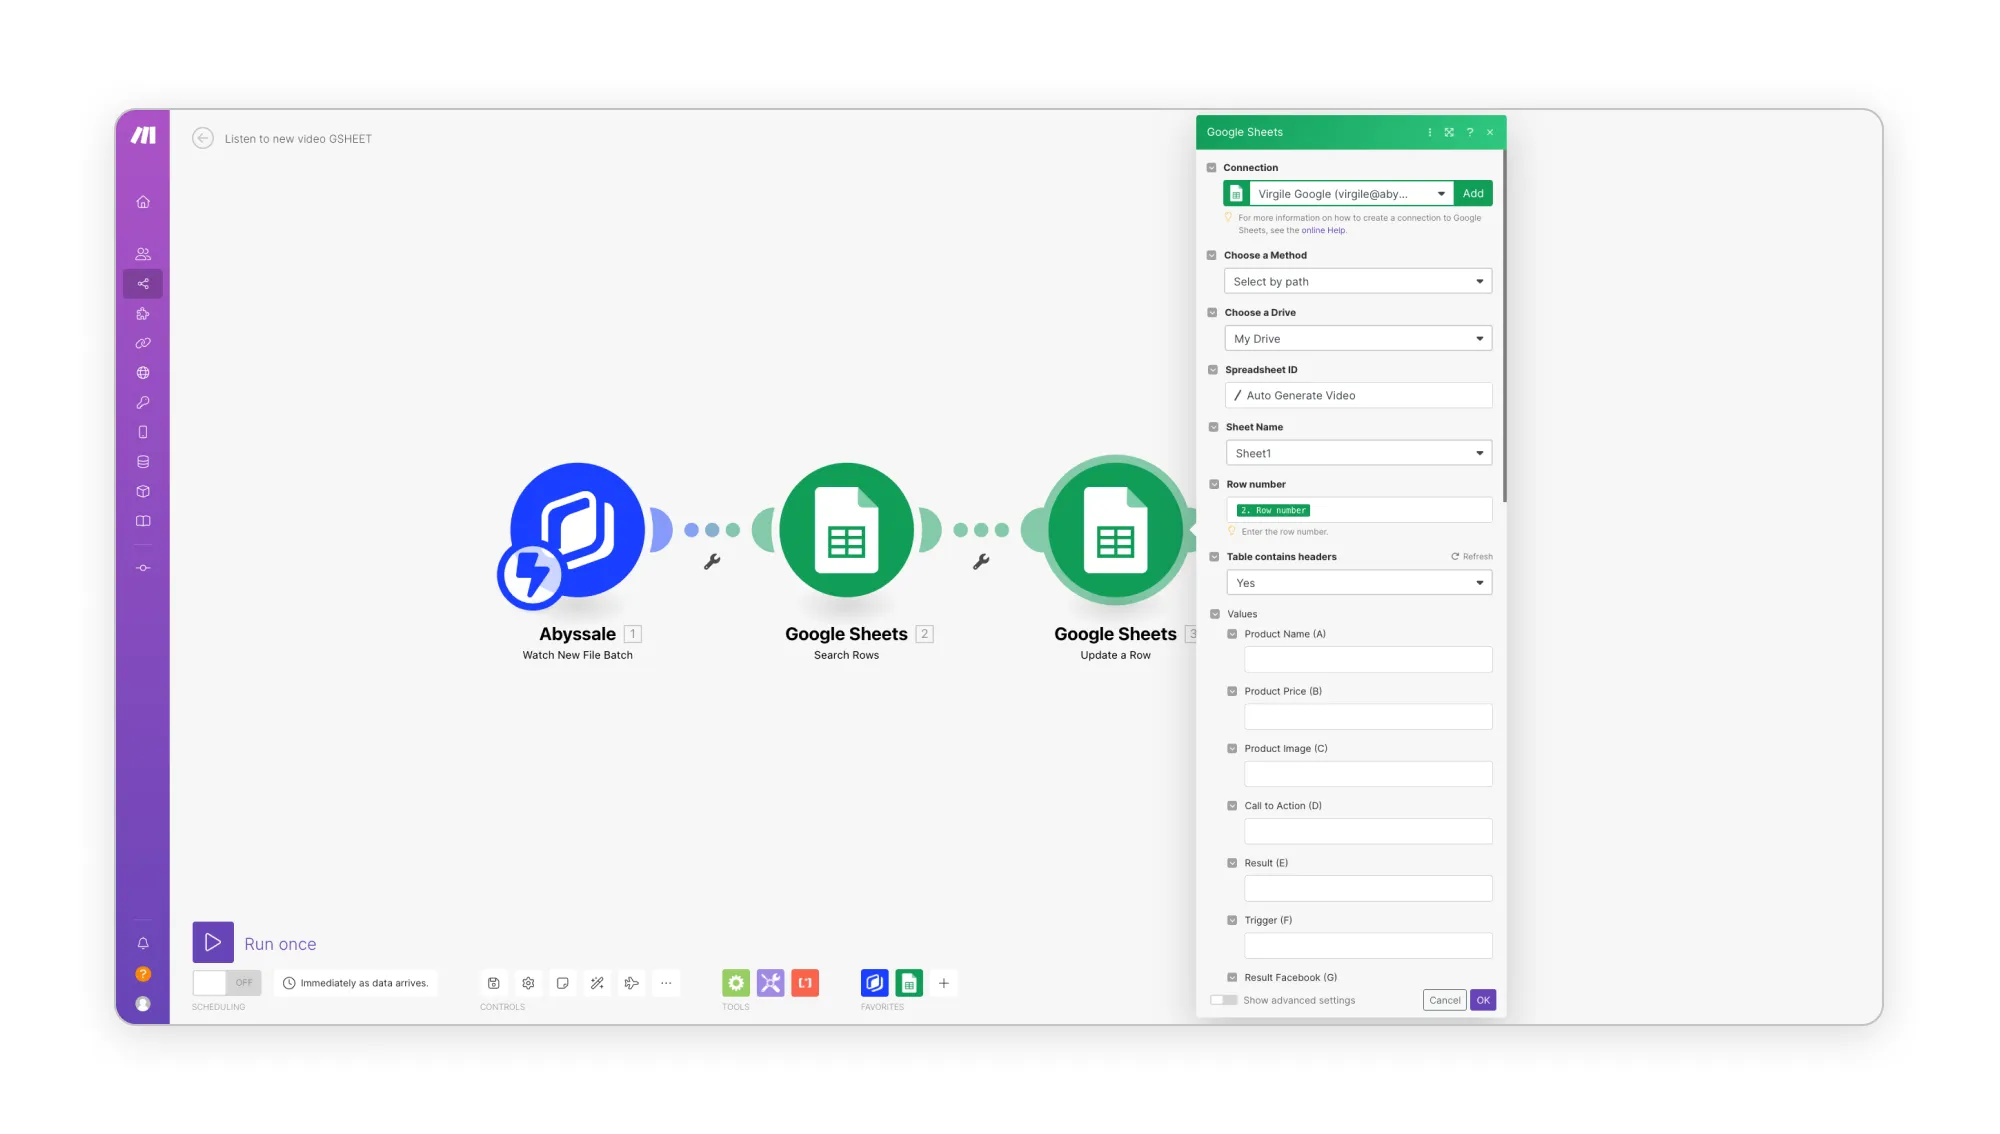
Task: Open the green flow control gear tool
Action: (736, 983)
